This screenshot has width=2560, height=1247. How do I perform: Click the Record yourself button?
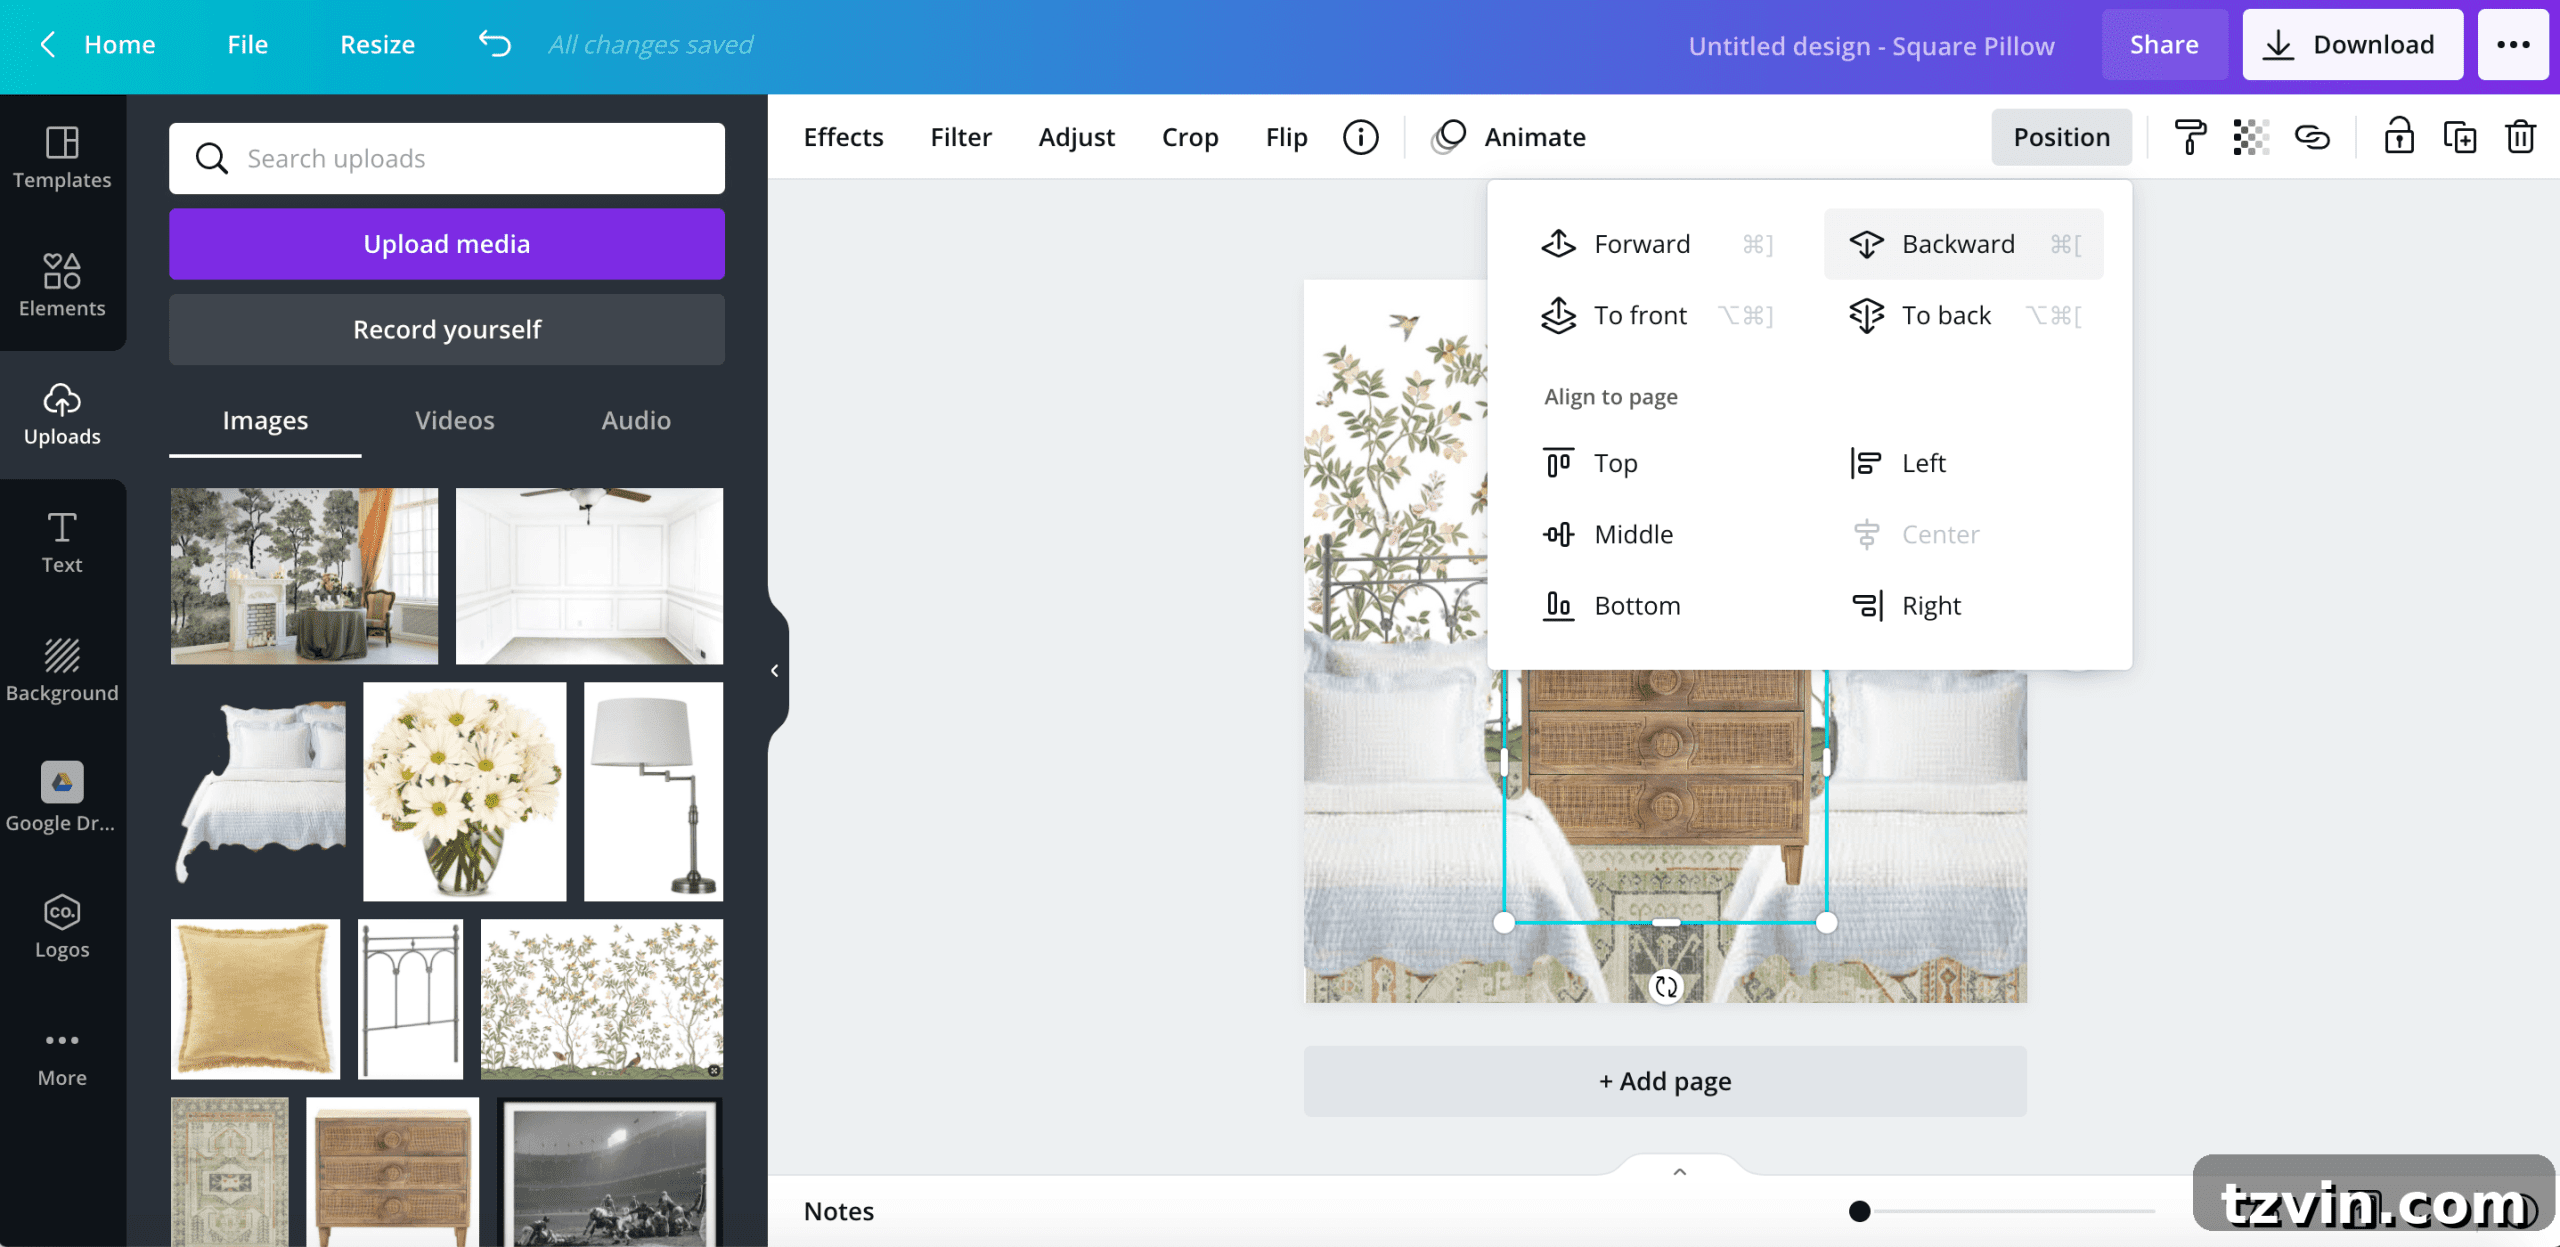447,329
